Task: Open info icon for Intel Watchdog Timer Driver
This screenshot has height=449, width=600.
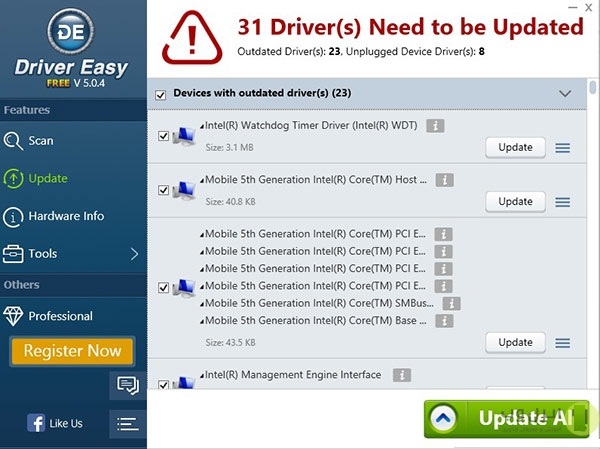Action: [435, 126]
